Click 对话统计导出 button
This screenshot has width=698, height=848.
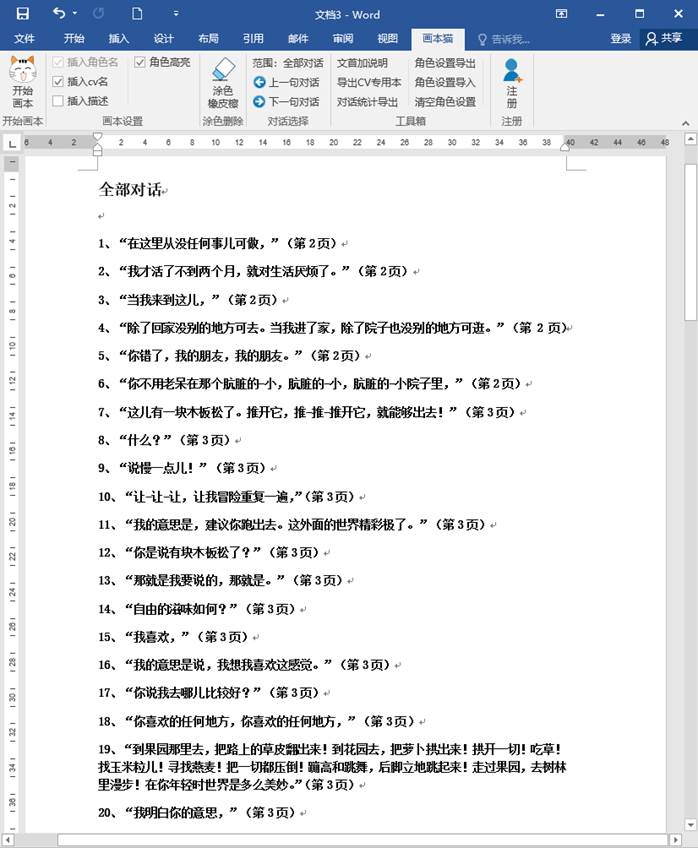click(x=367, y=102)
